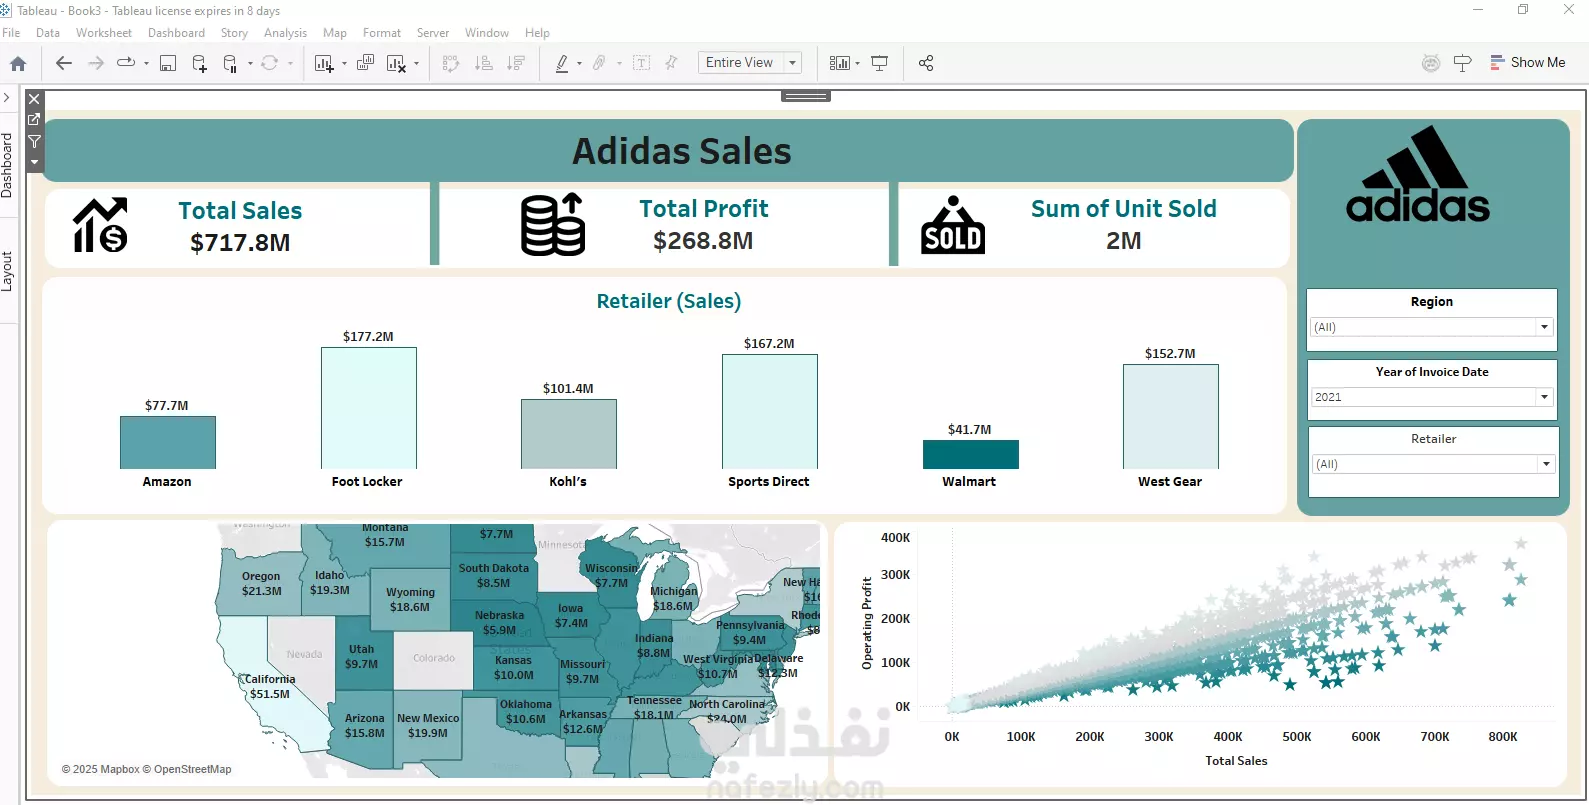Open the Dashboard menu
The image size is (1589, 805).
[x=176, y=33]
